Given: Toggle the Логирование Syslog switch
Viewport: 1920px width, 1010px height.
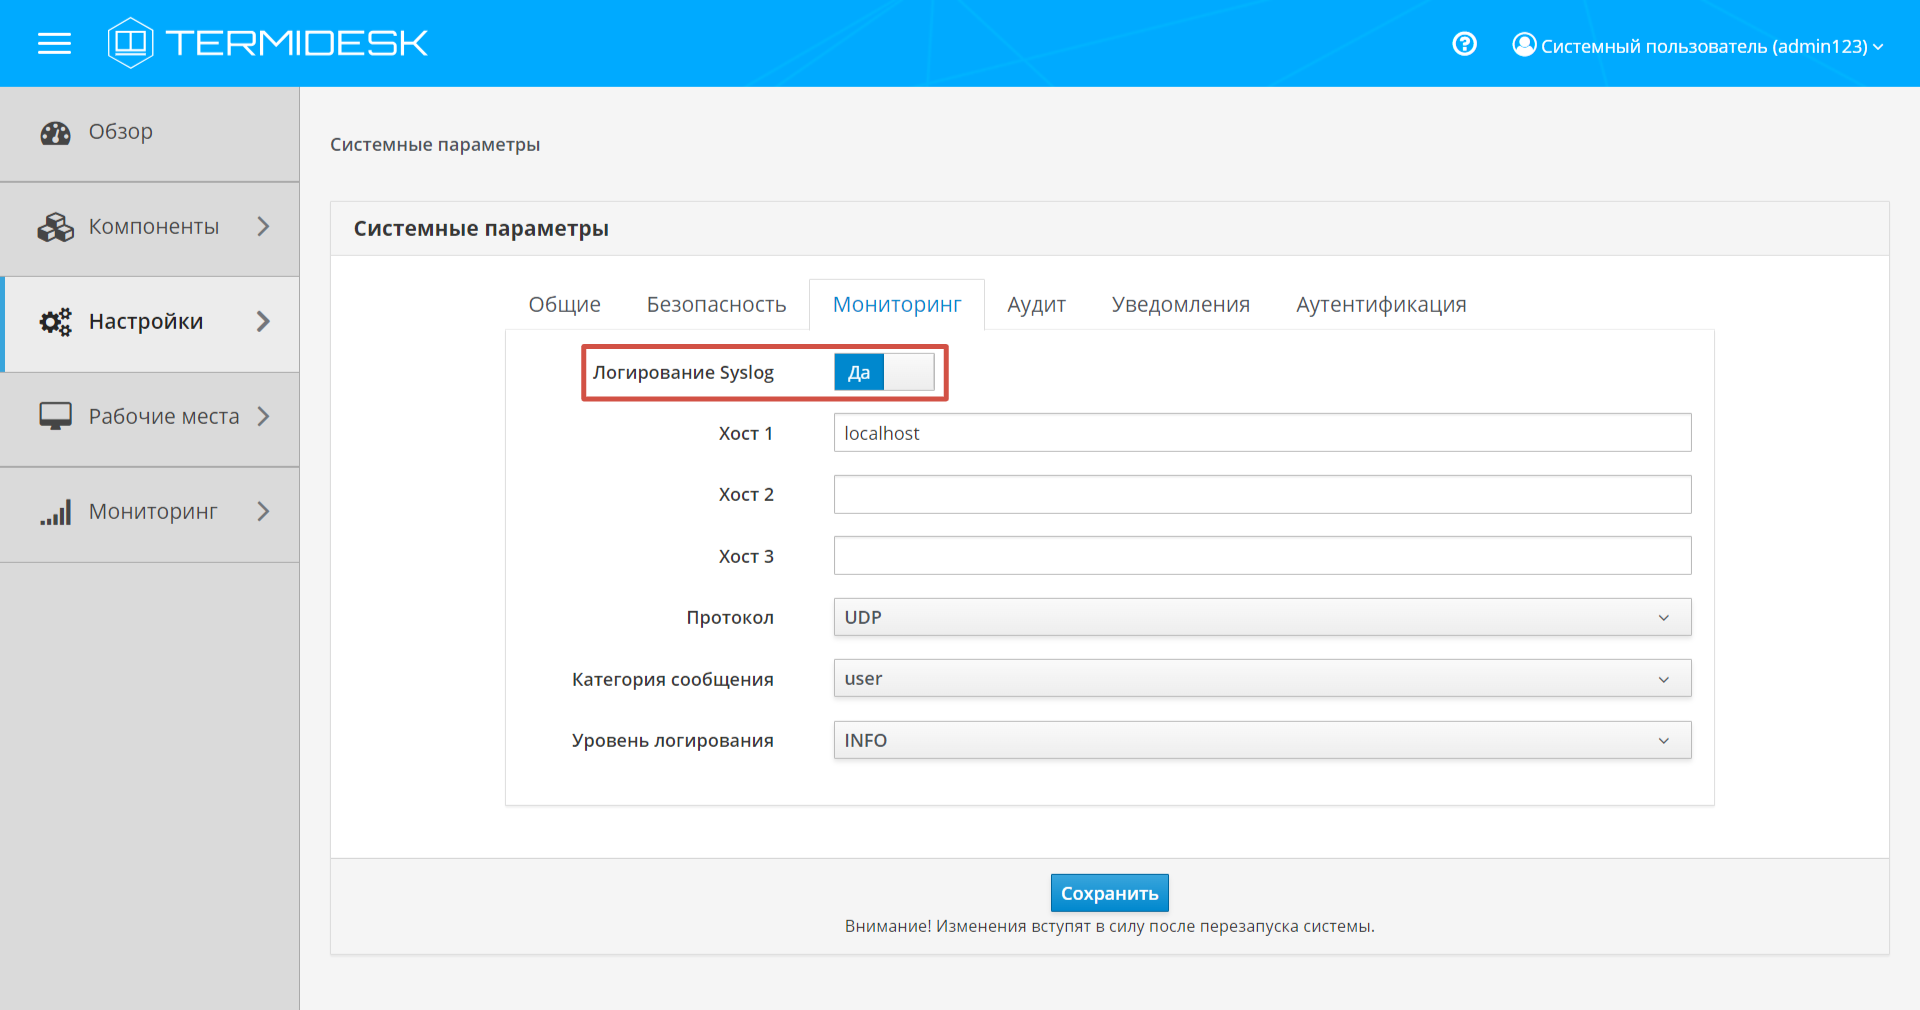Looking at the screenshot, I should (x=884, y=373).
